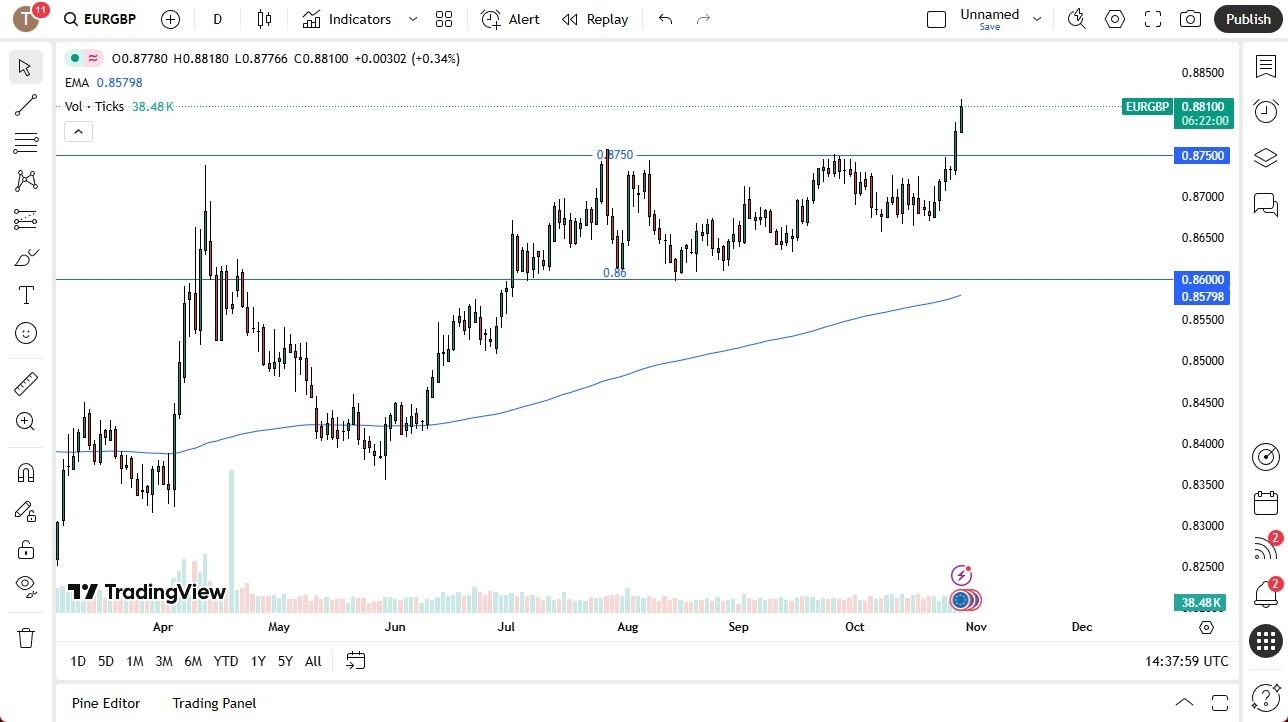Pick the Emoji sticker tool
This screenshot has height=722, width=1288.
pyautogui.click(x=25, y=333)
